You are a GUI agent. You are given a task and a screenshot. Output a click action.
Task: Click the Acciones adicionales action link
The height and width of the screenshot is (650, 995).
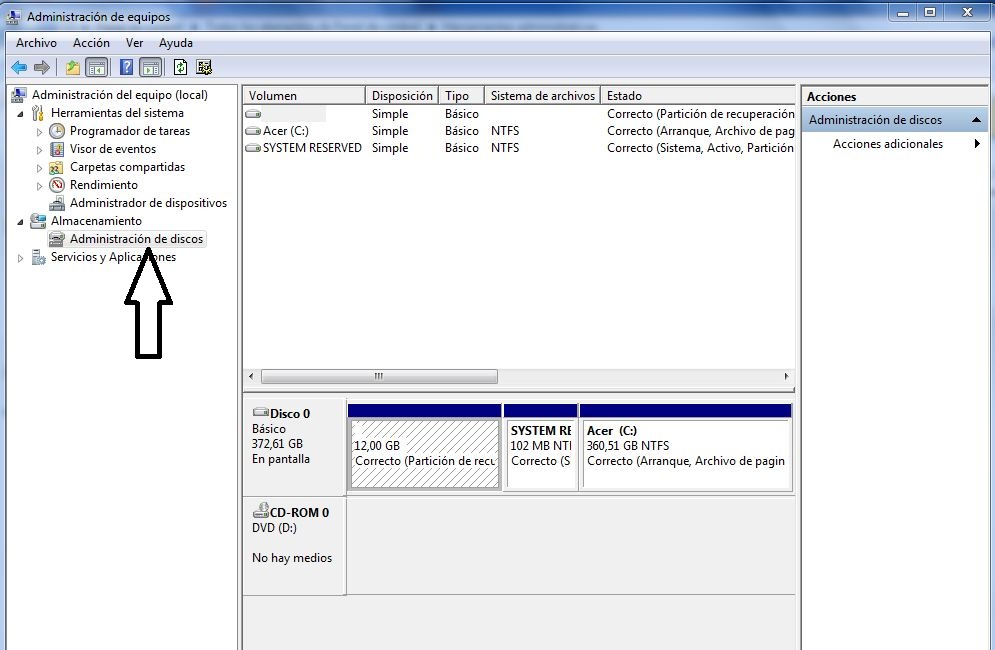pyautogui.click(x=888, y=144)
